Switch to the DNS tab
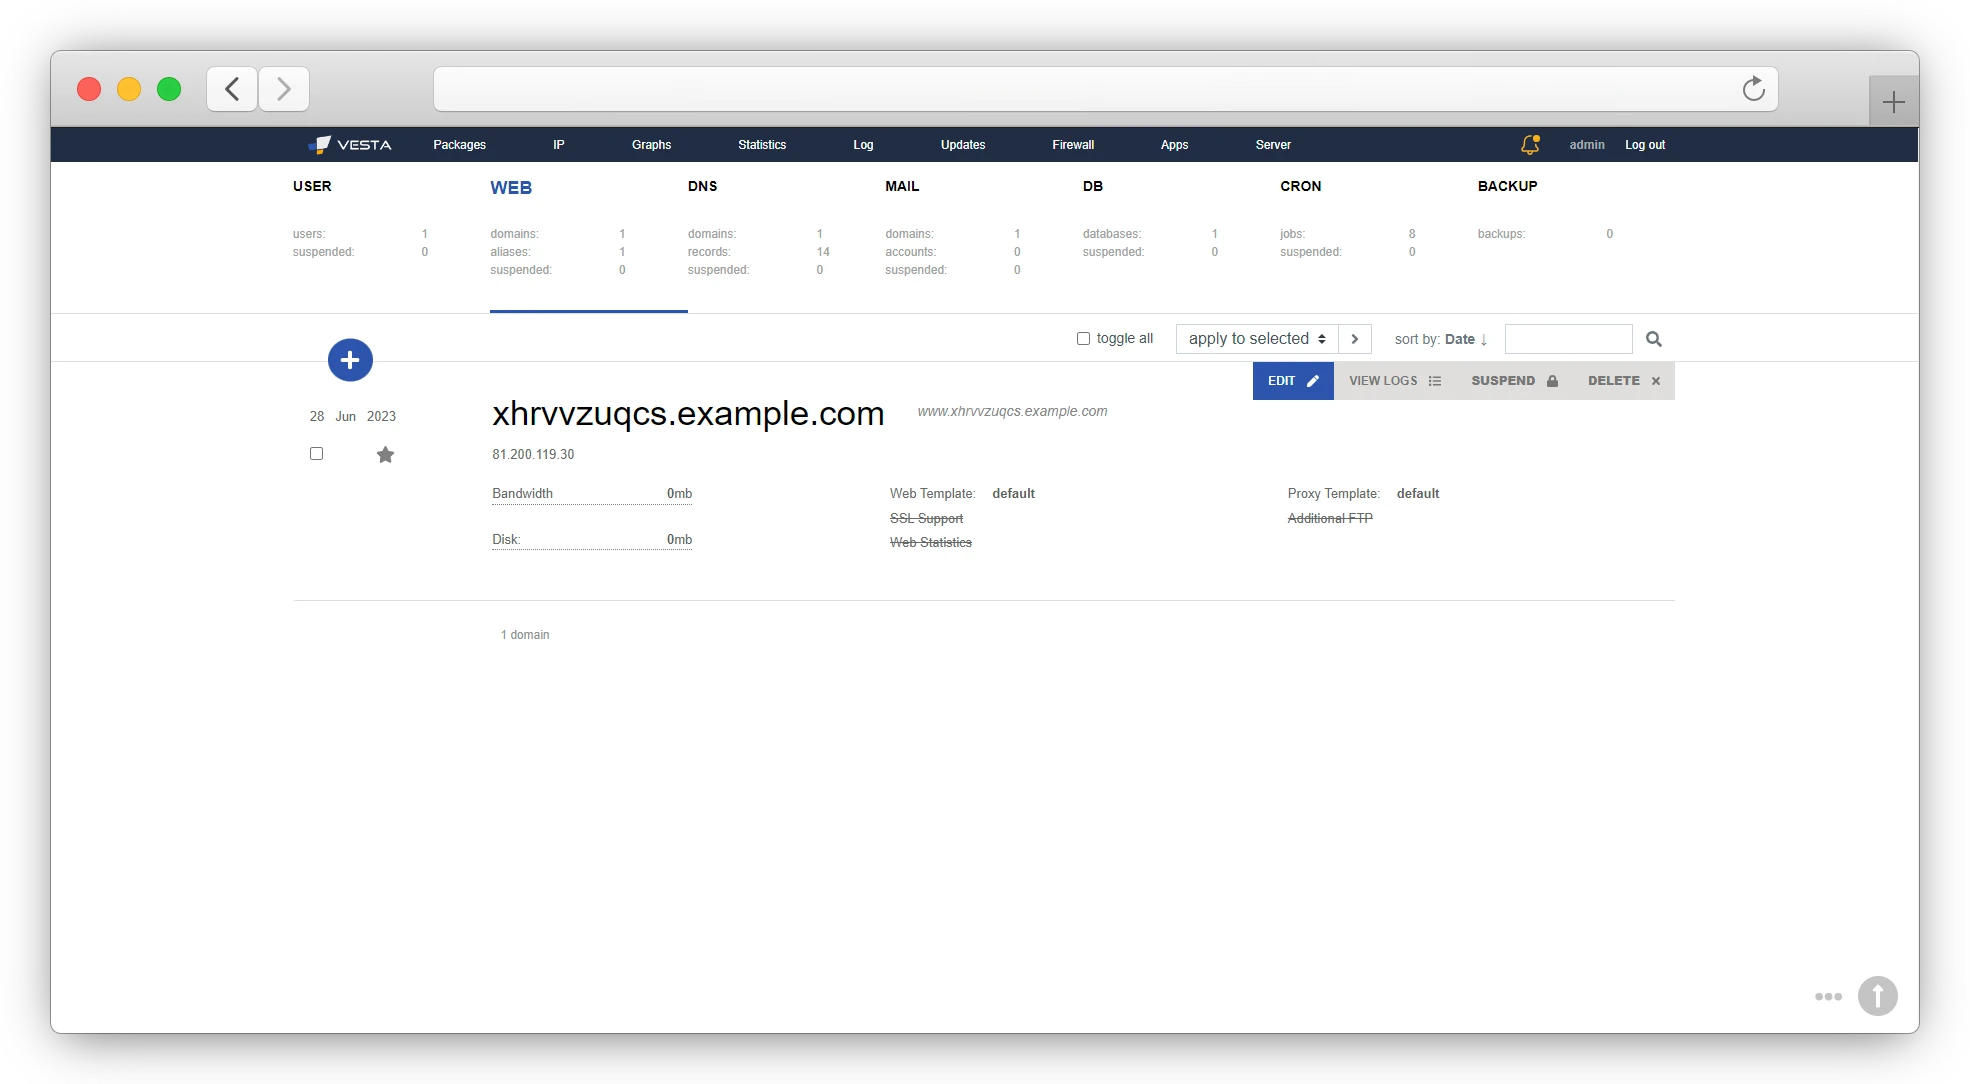 point(702,187)
